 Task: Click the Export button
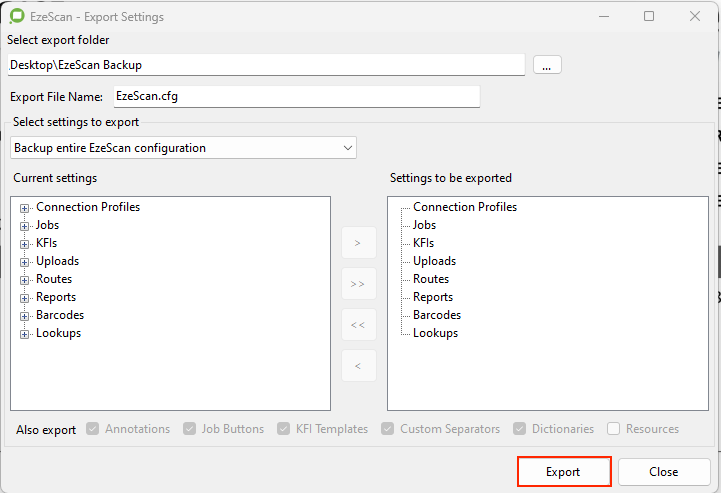563,472
